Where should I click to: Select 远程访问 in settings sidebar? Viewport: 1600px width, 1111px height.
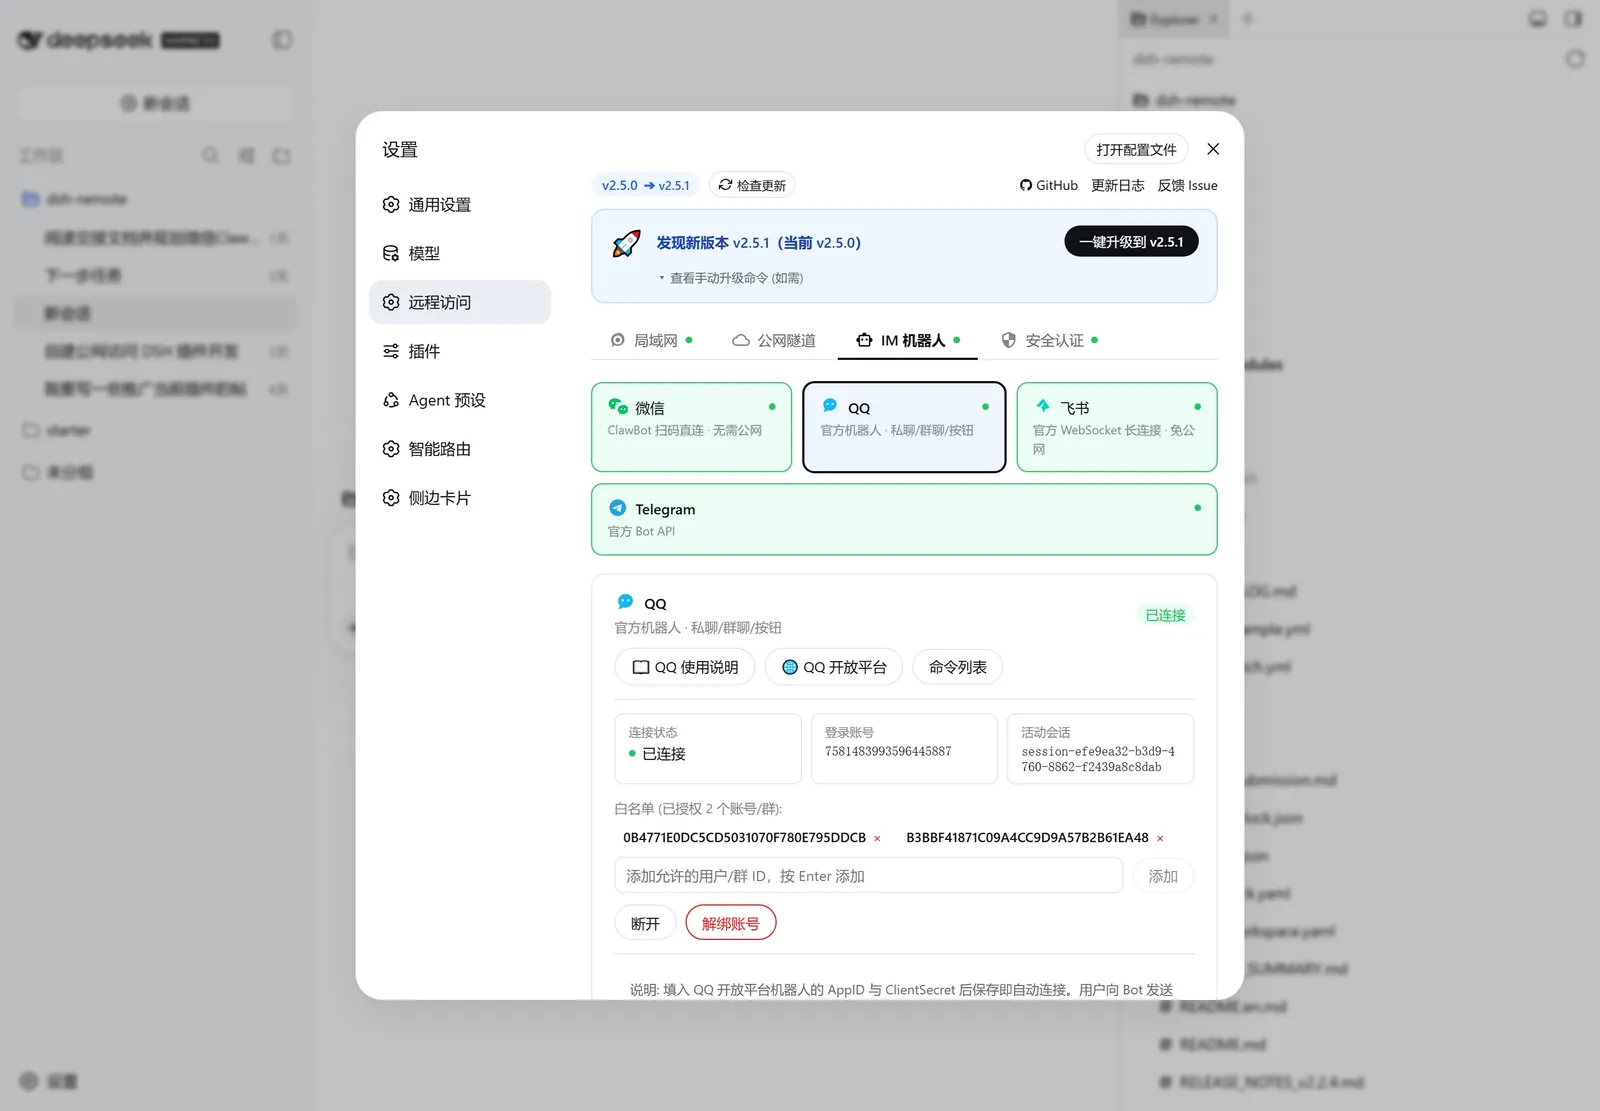click(460, 302)
